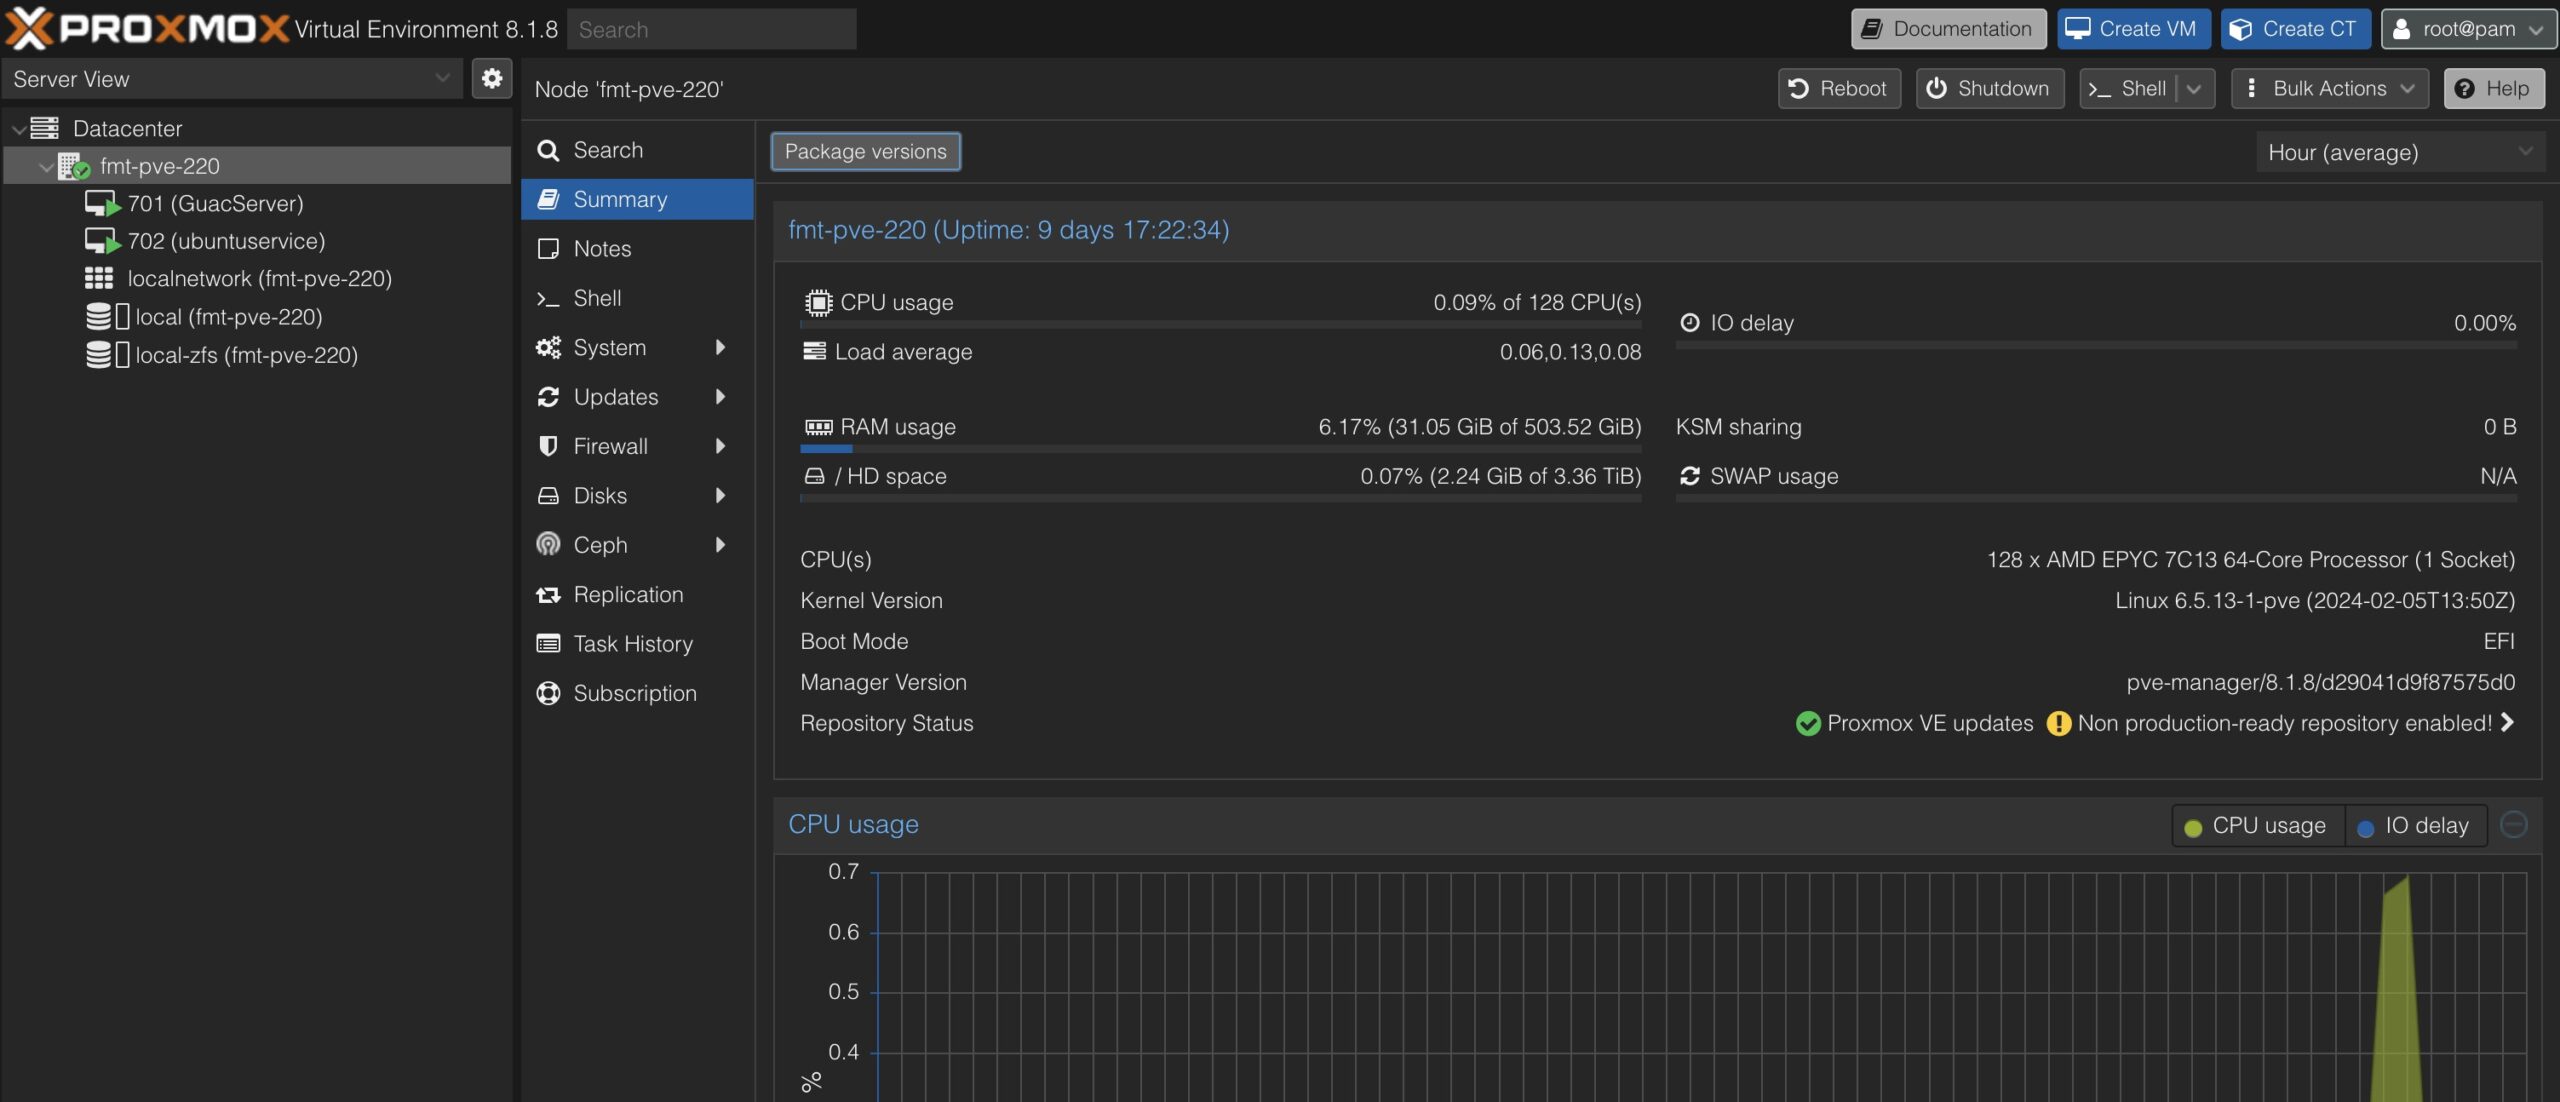The image size is (2560, 1102).
Task: Toggle CPU usage series in chart legend
Action: pos(2258,826)
